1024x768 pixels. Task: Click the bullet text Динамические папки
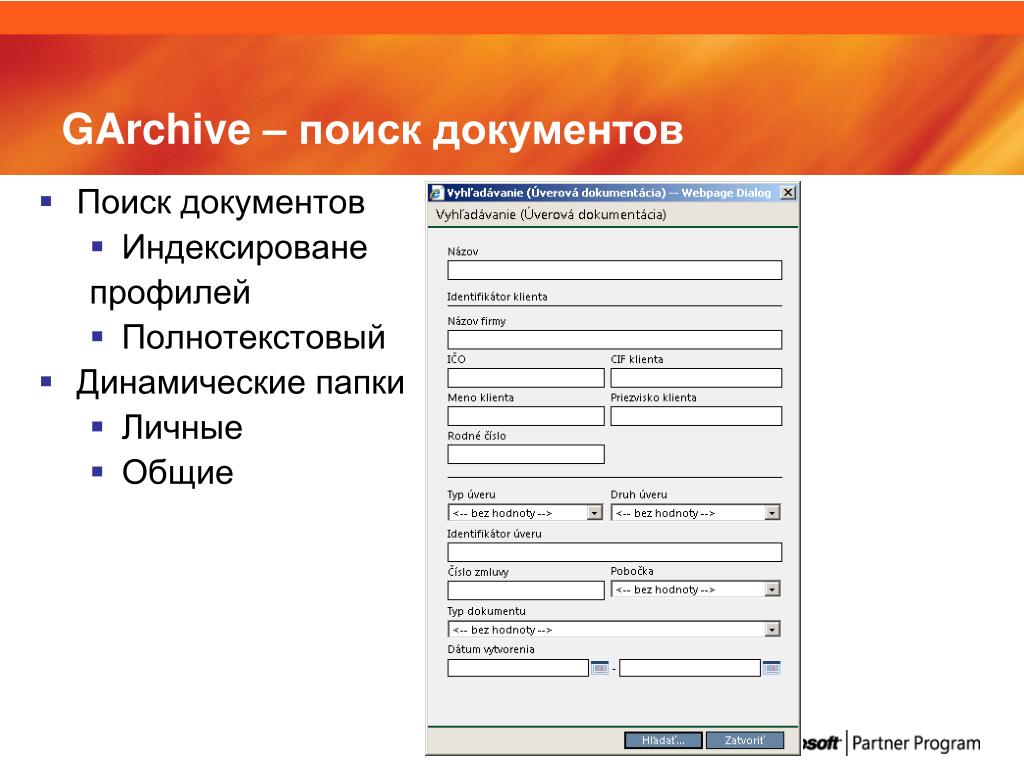(240, 382)
